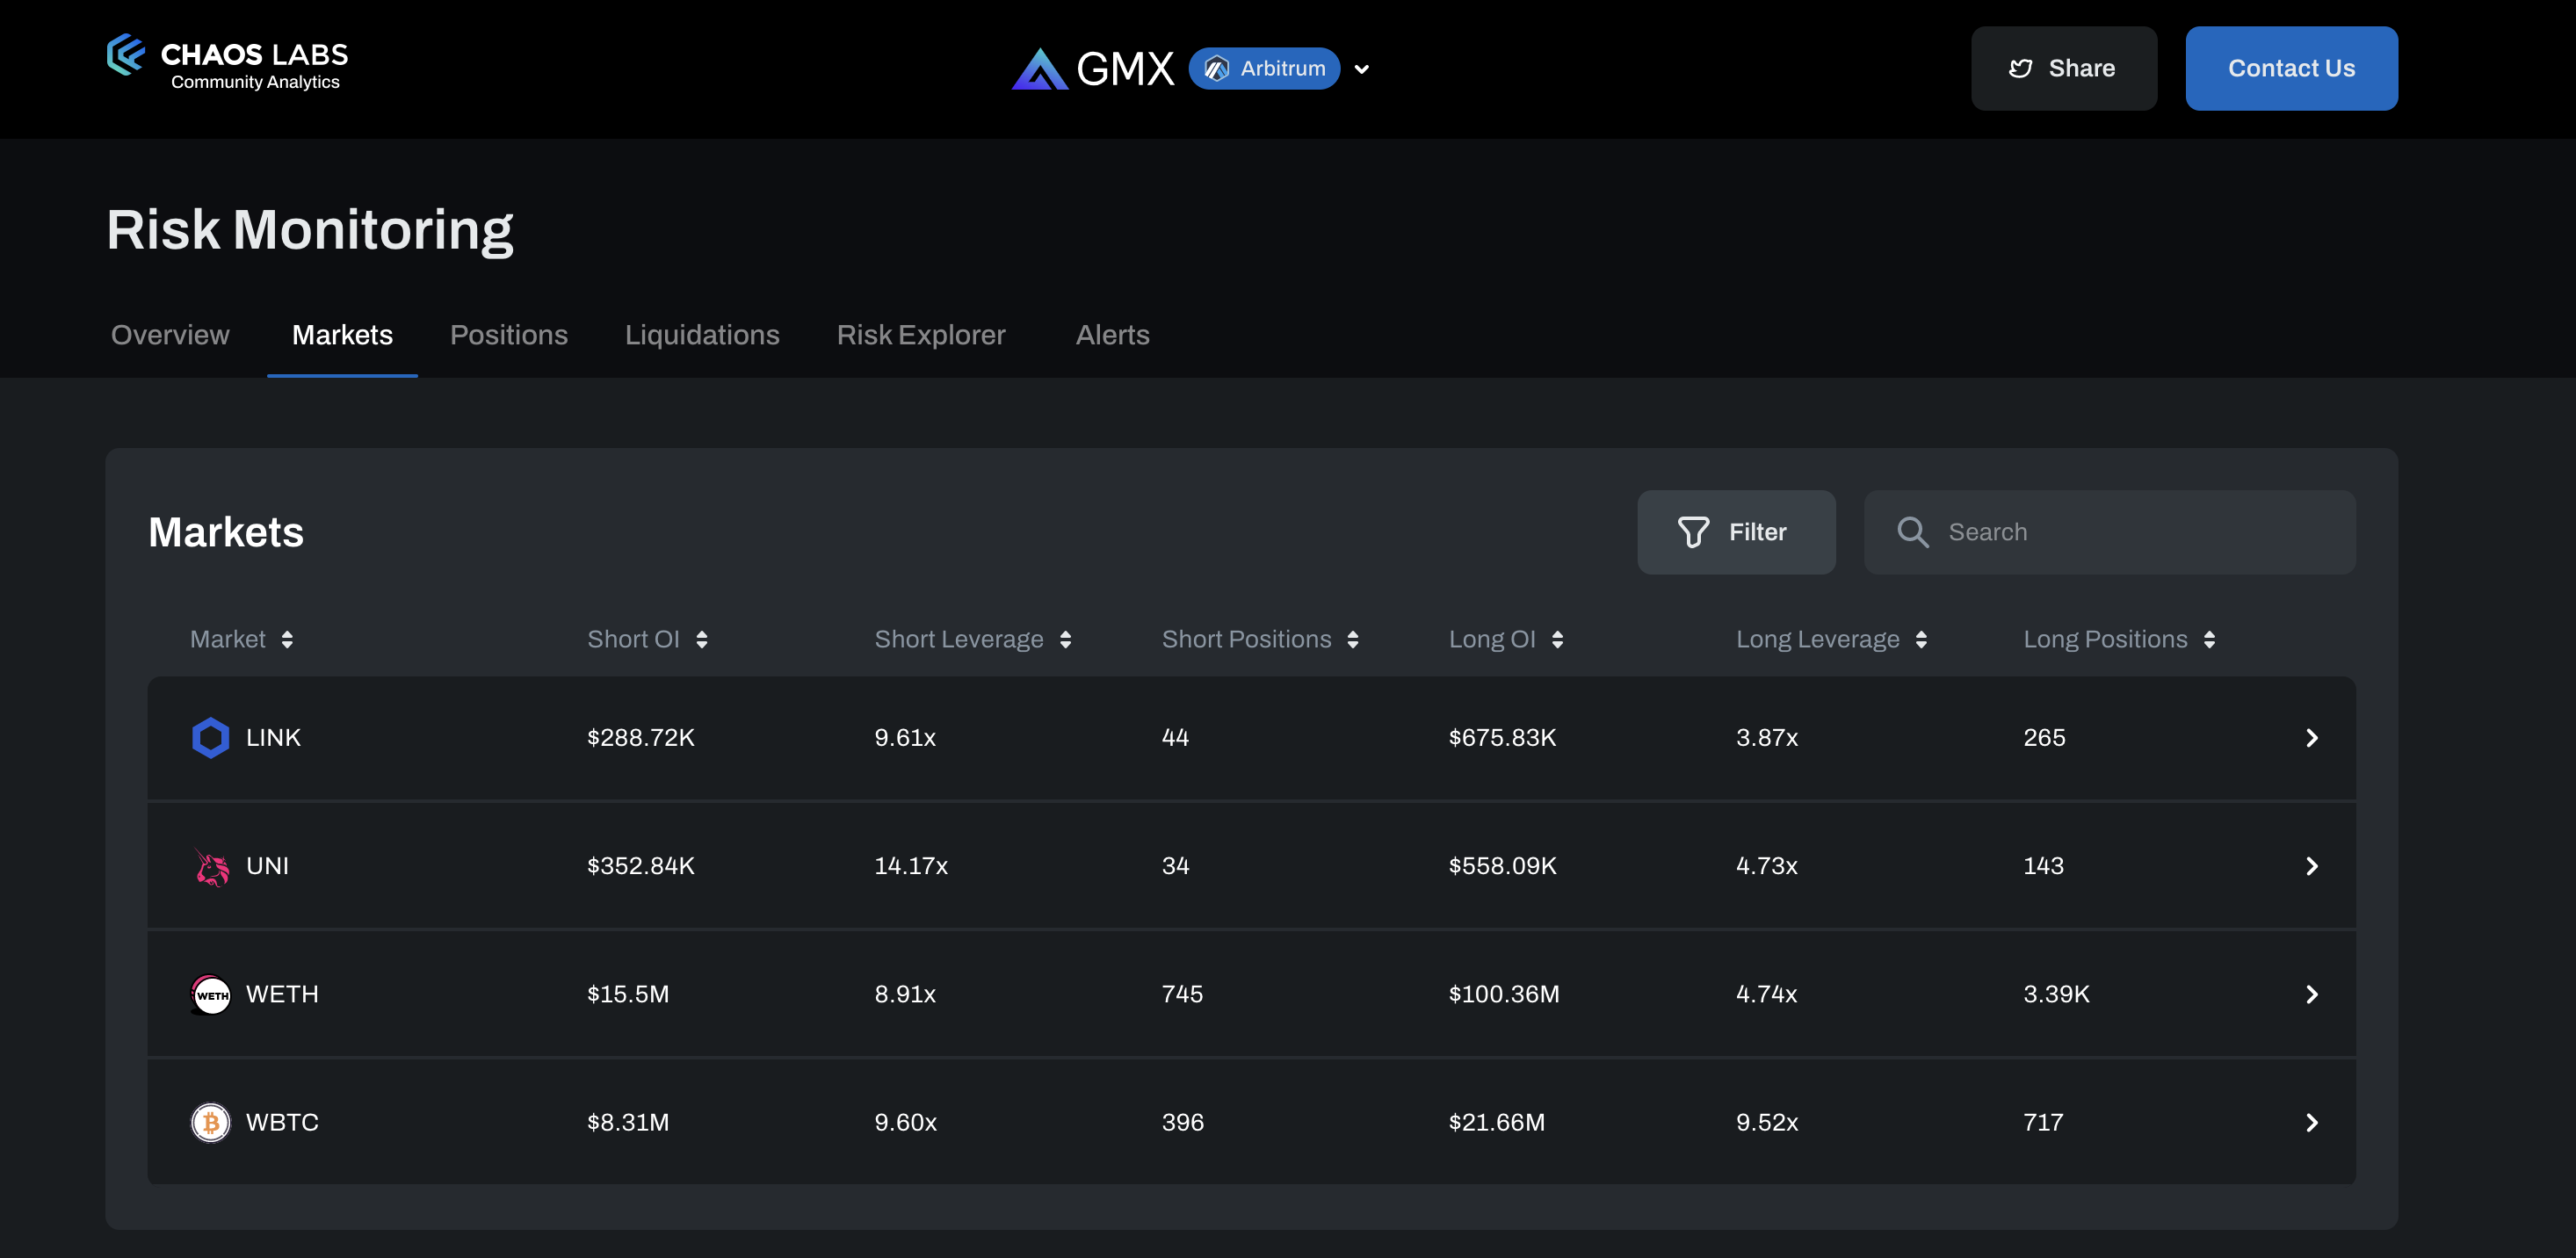Click the WBTC bitcoin token icon
The width and height of the screenshot is (2576, 1258).
210,1122
